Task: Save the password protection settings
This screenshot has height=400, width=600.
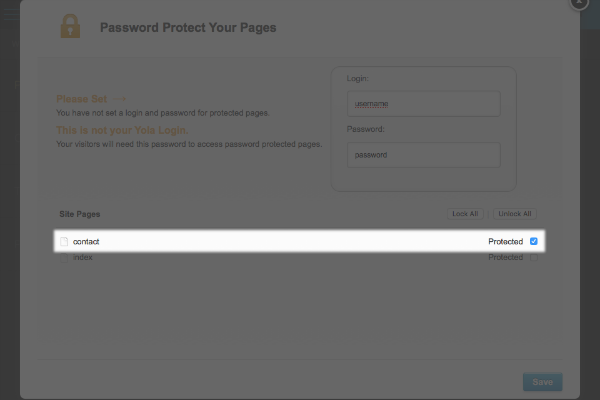Action: [x=542, y=382]
